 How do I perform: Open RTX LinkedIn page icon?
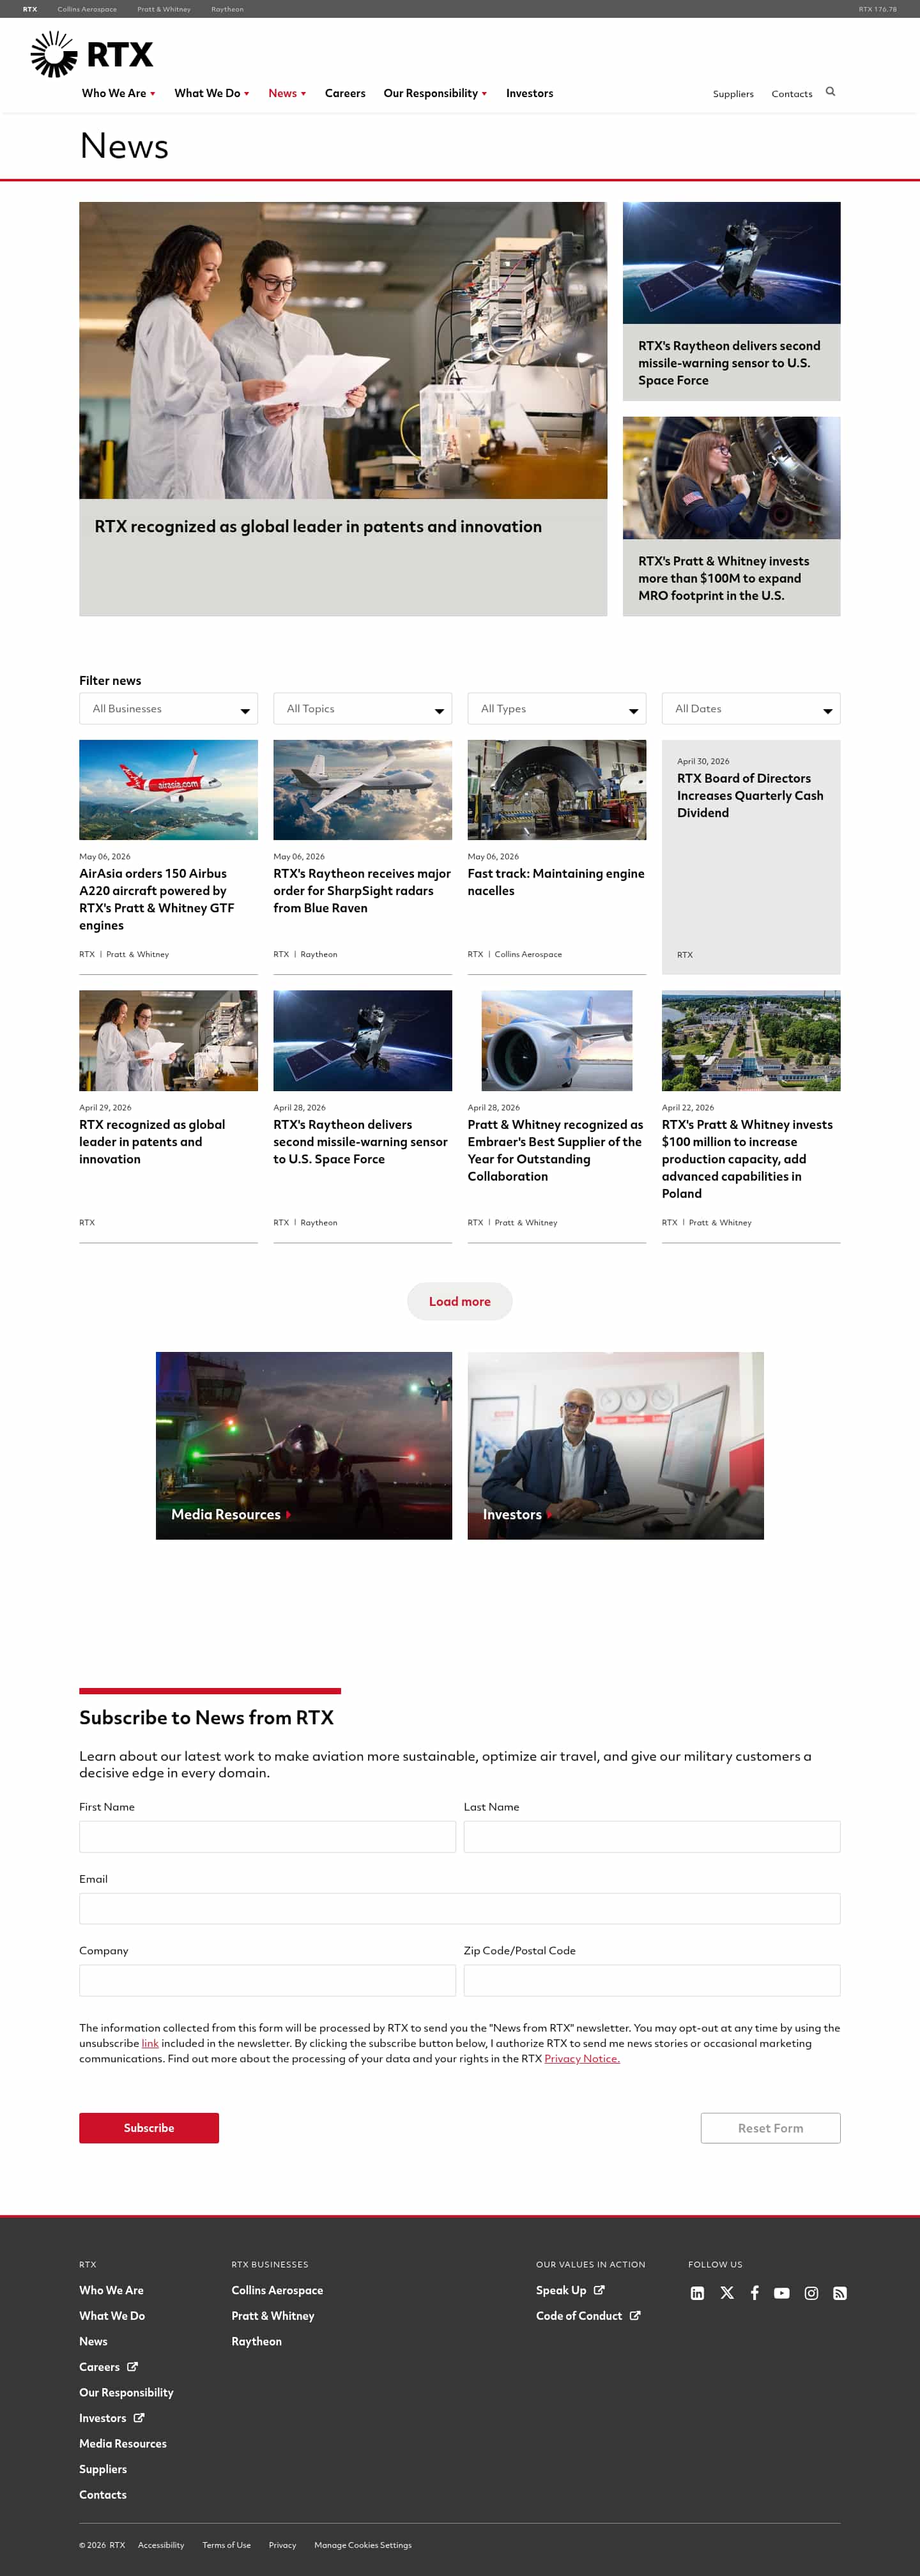pos(698,2293)
